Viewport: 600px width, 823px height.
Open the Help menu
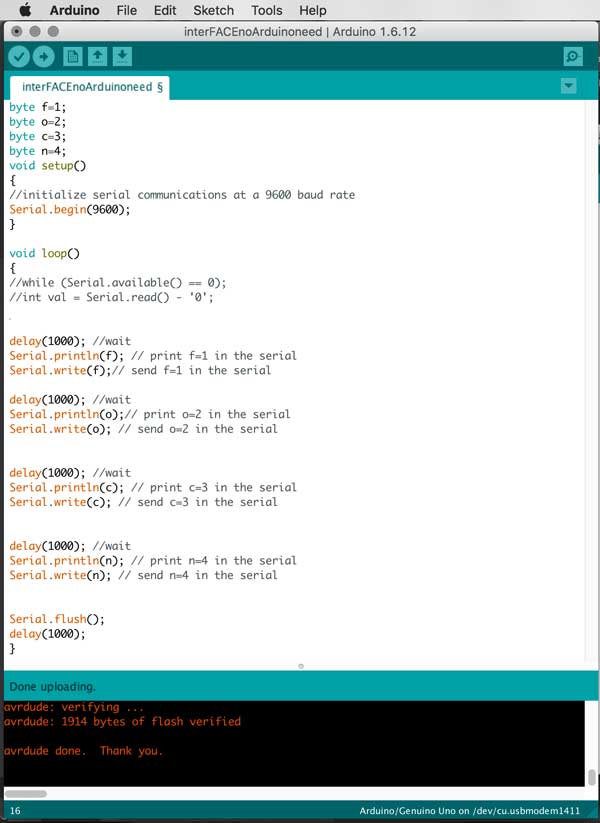pyautogui.click(x=313, y=10)
